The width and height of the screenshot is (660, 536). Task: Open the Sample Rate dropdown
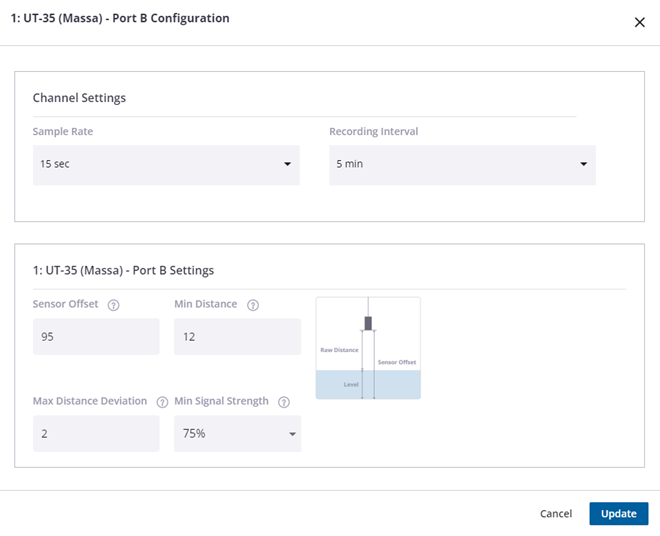click(x=166, y=165)
